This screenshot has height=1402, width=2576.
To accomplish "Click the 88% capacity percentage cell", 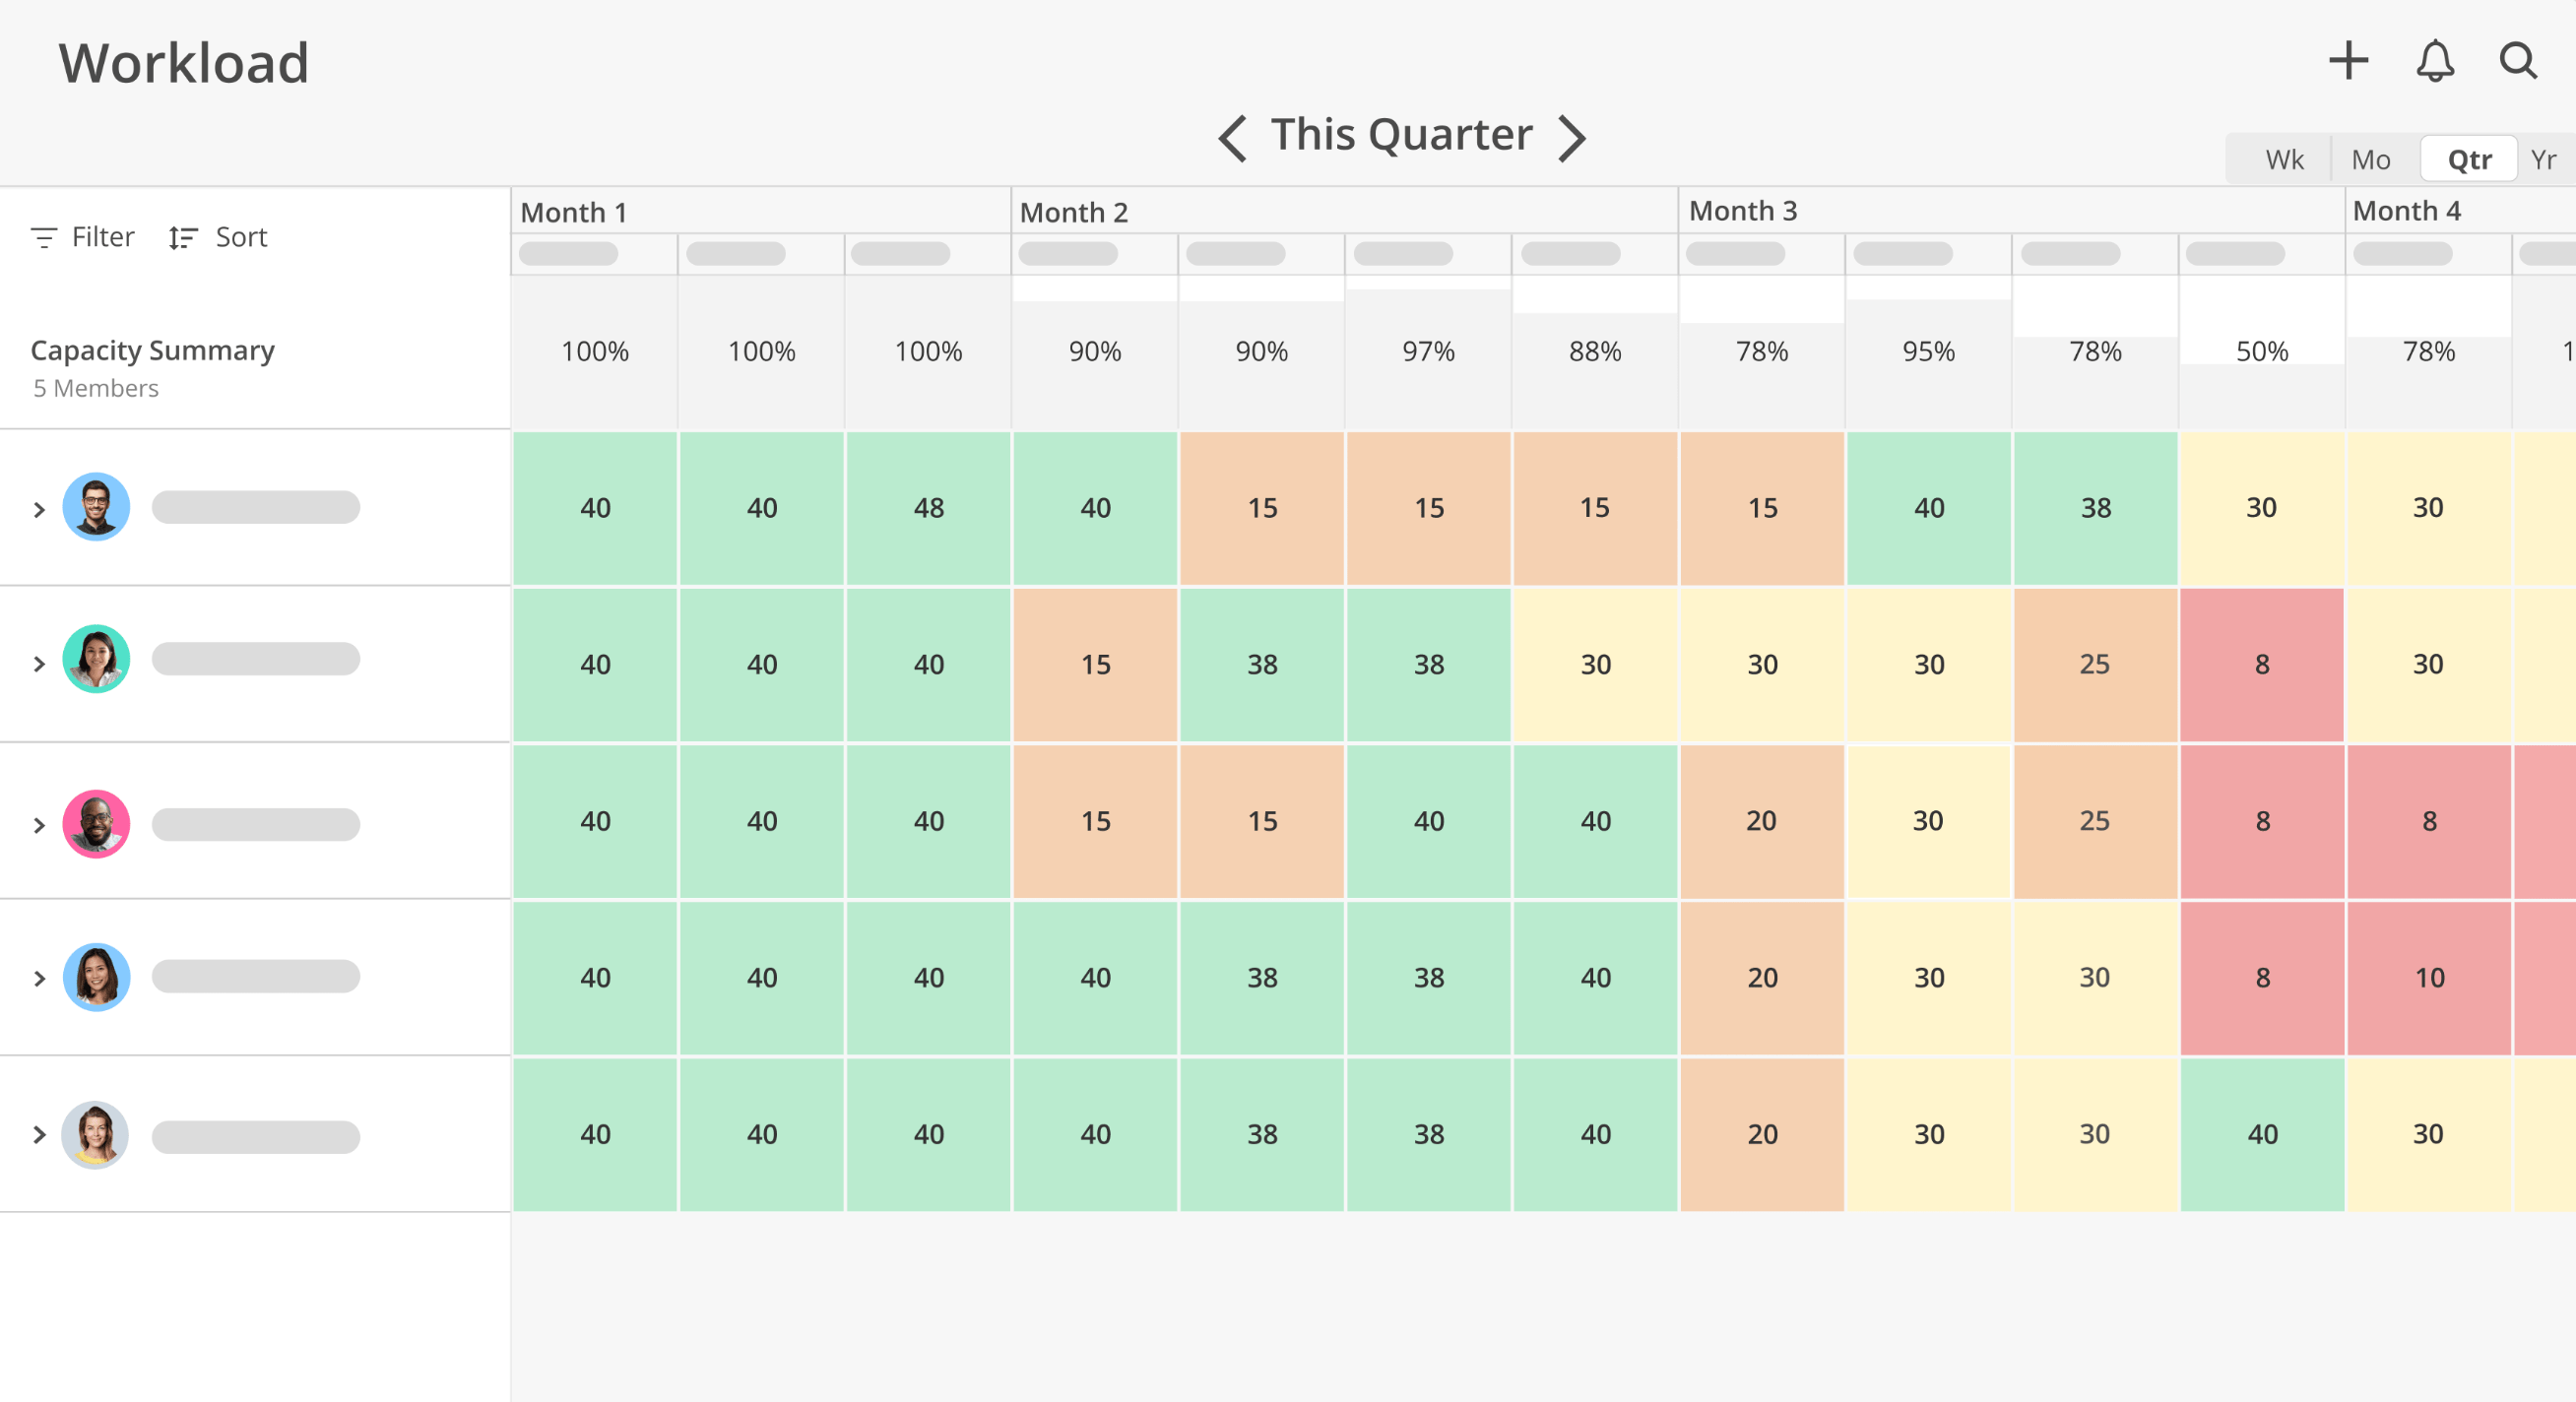I will (x=1594, y=351).
